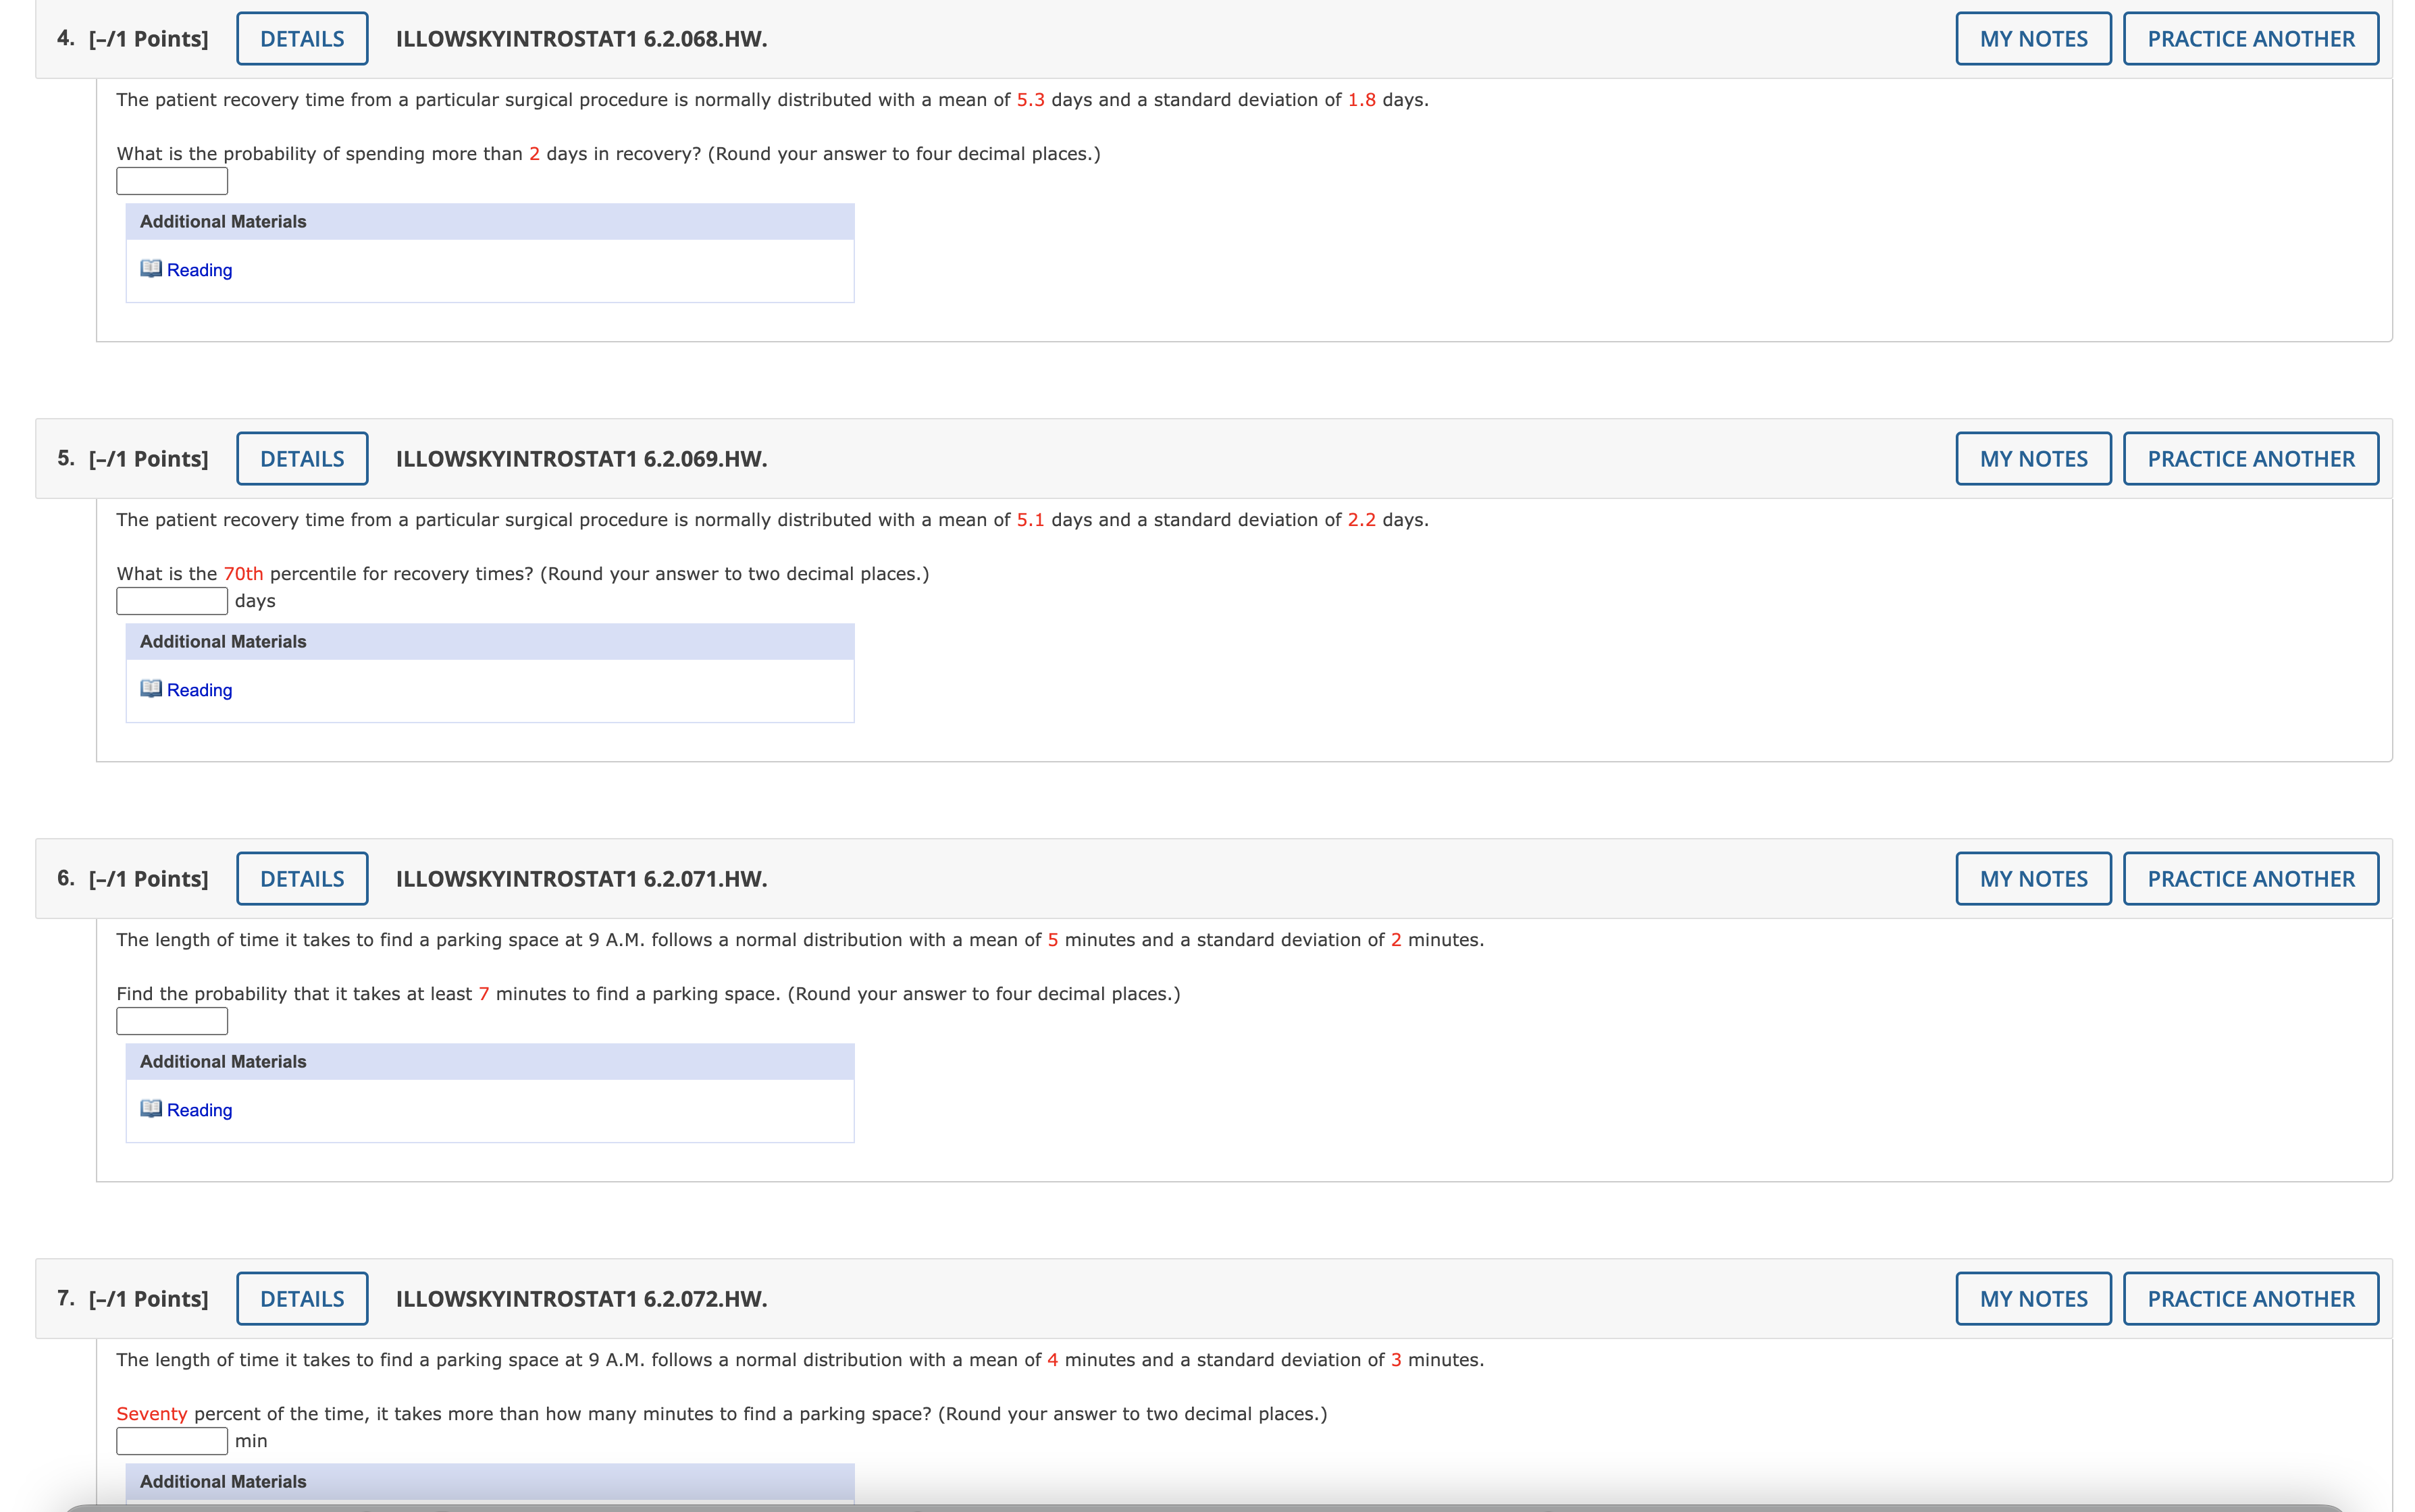Image resolution: width=2415 pixels, height=1512 pixels.
Task: Click PRACTICE ANOTHER for question 7
Action: point(2250,1299)
